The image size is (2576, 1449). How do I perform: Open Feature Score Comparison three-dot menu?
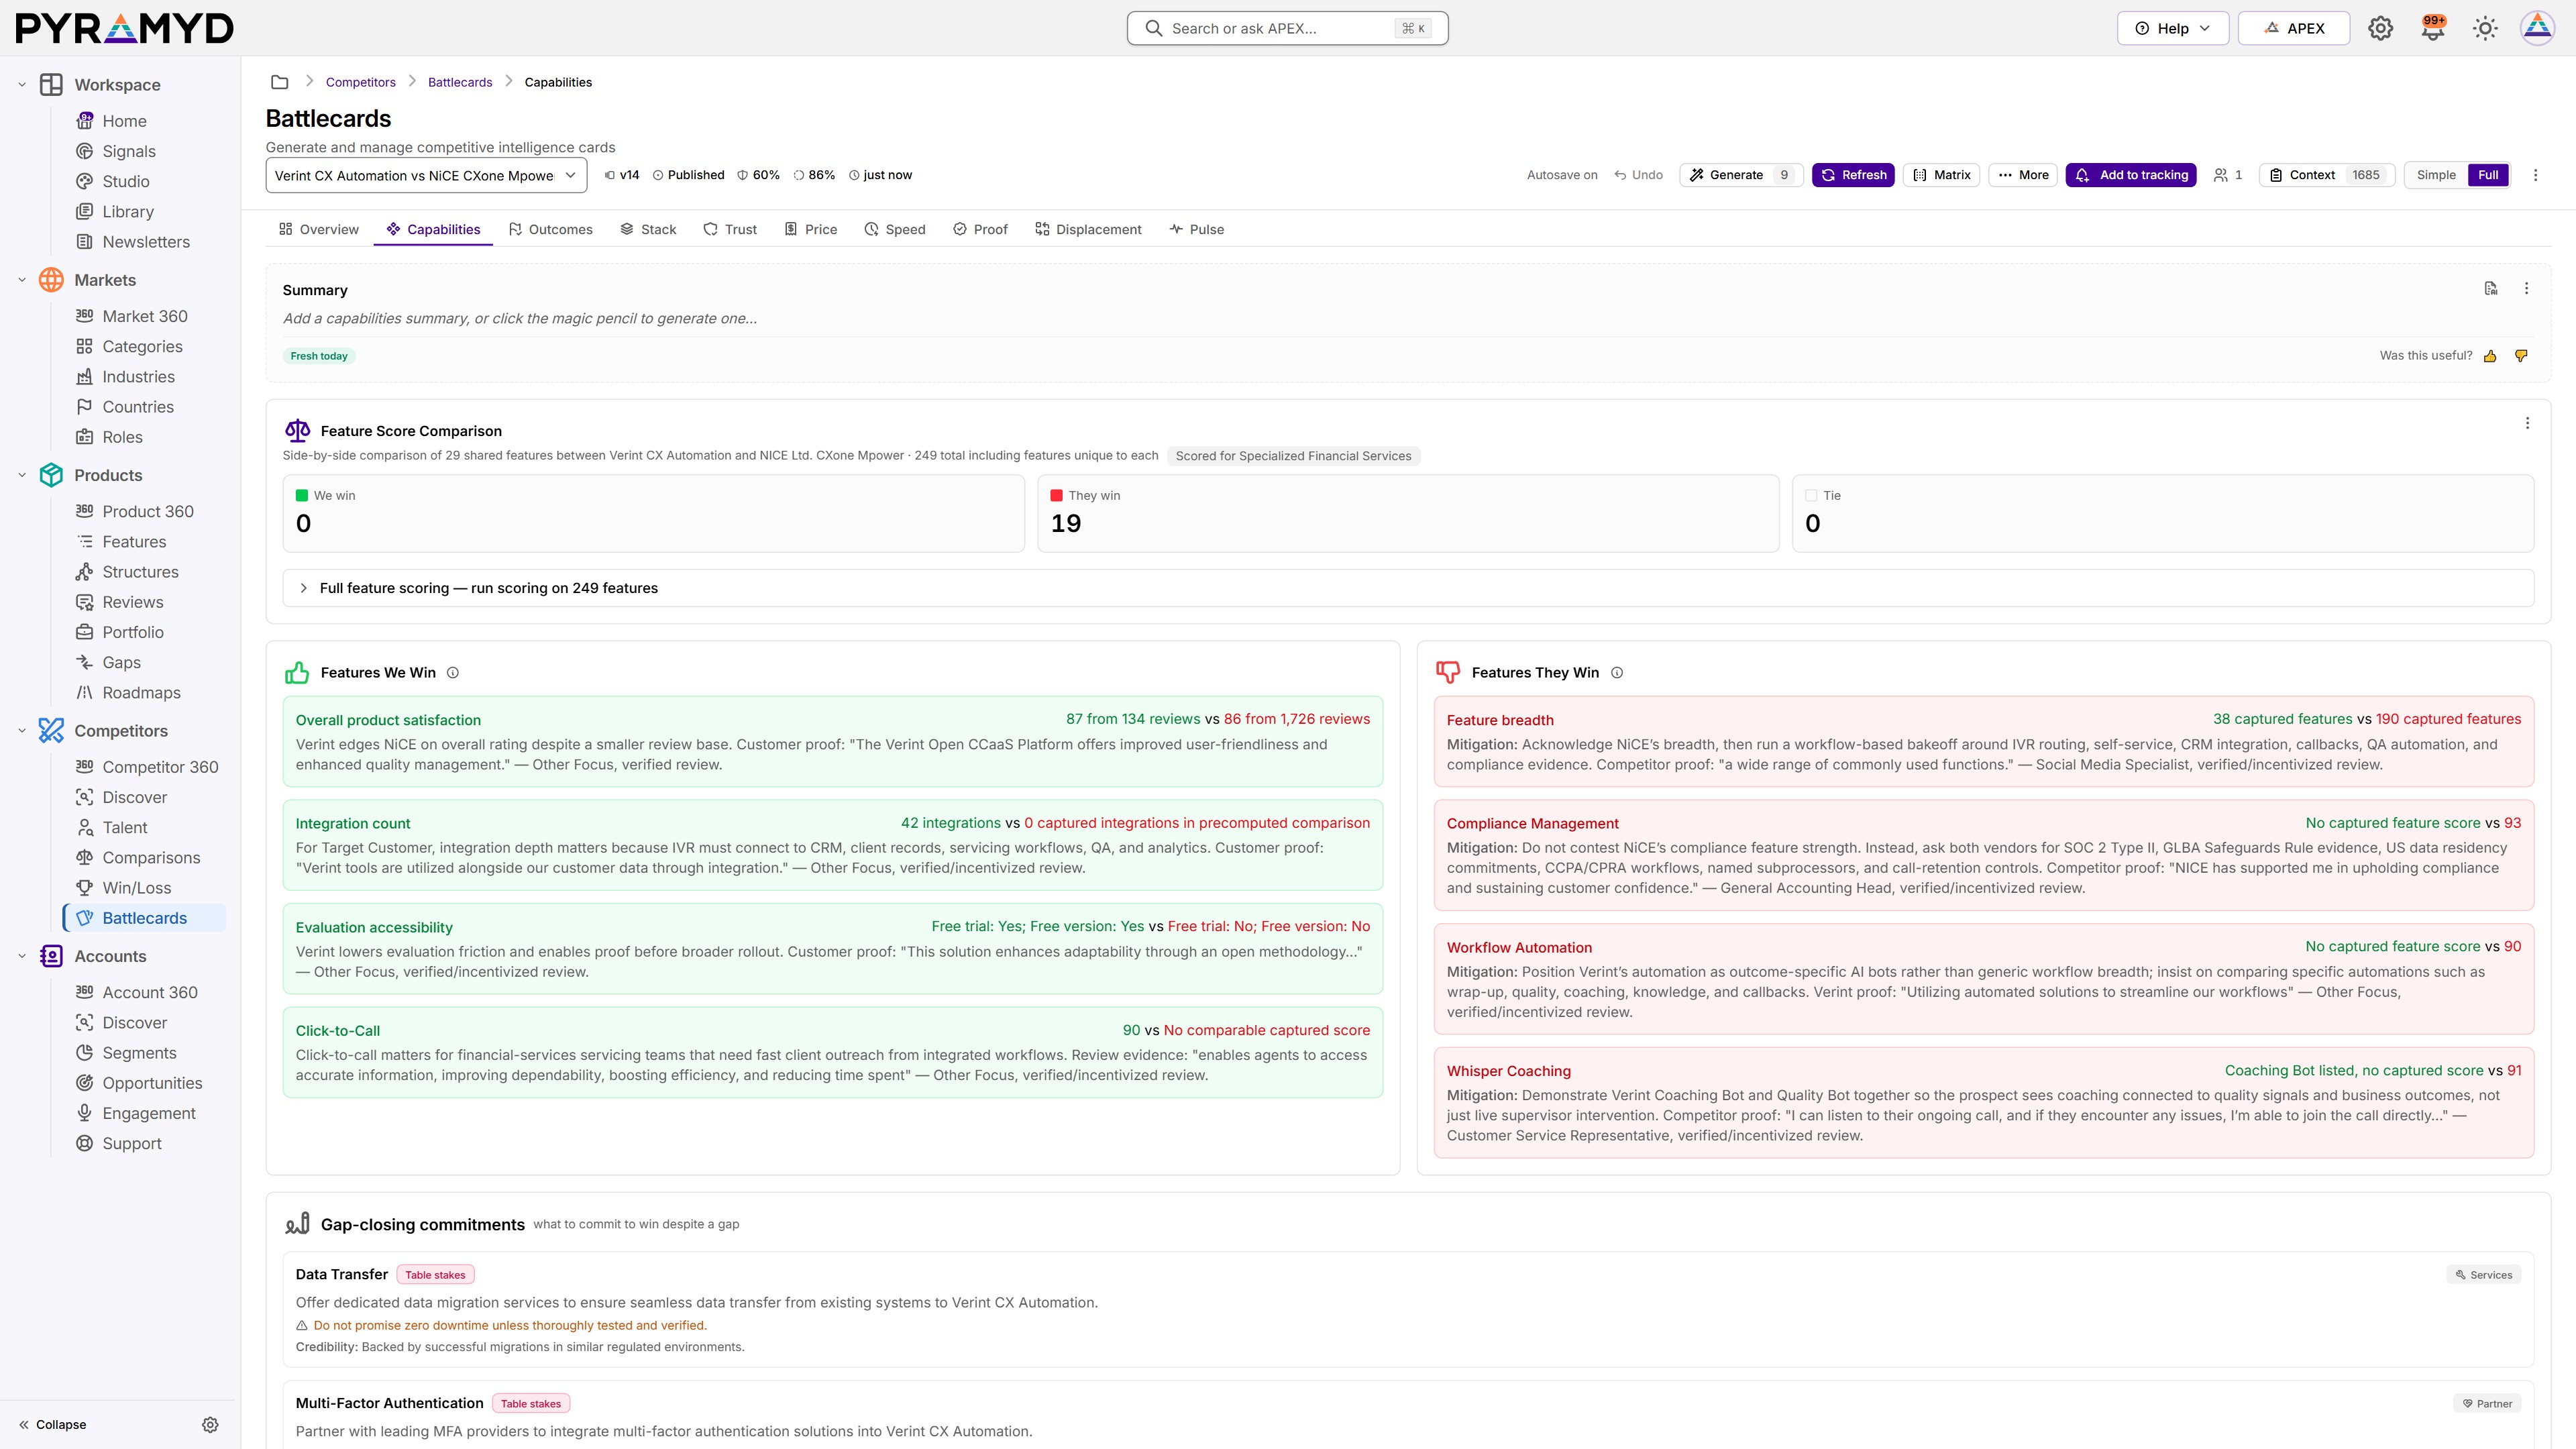tap(2527, 423)
